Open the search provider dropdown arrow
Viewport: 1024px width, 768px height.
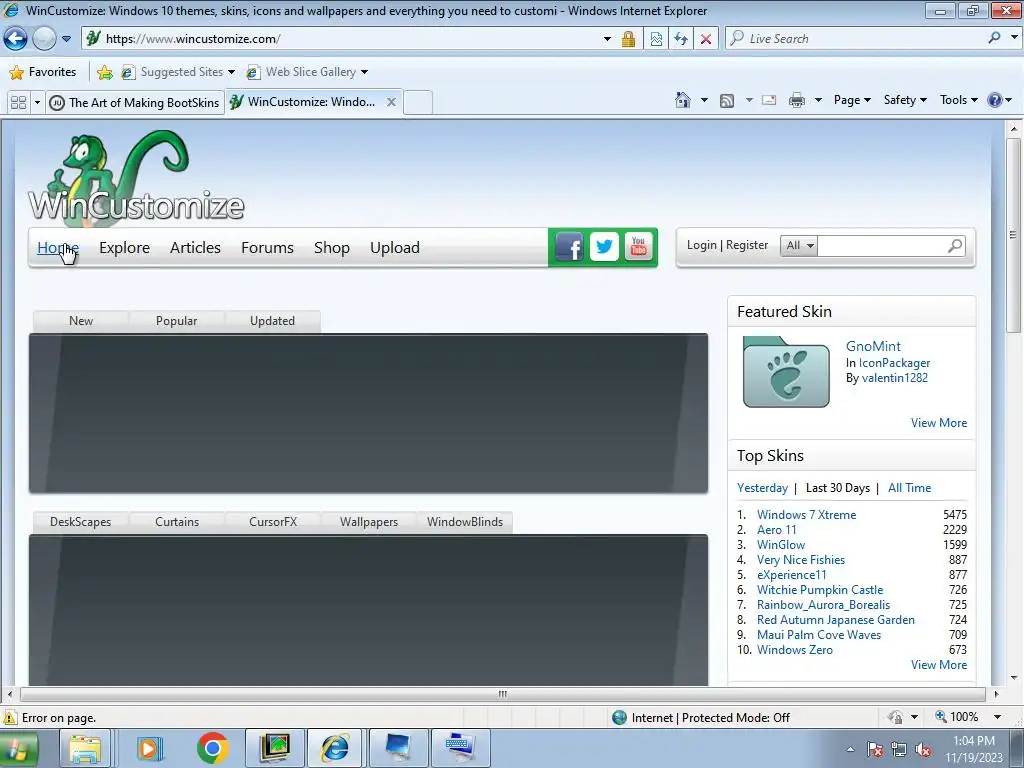point(1014,39)
